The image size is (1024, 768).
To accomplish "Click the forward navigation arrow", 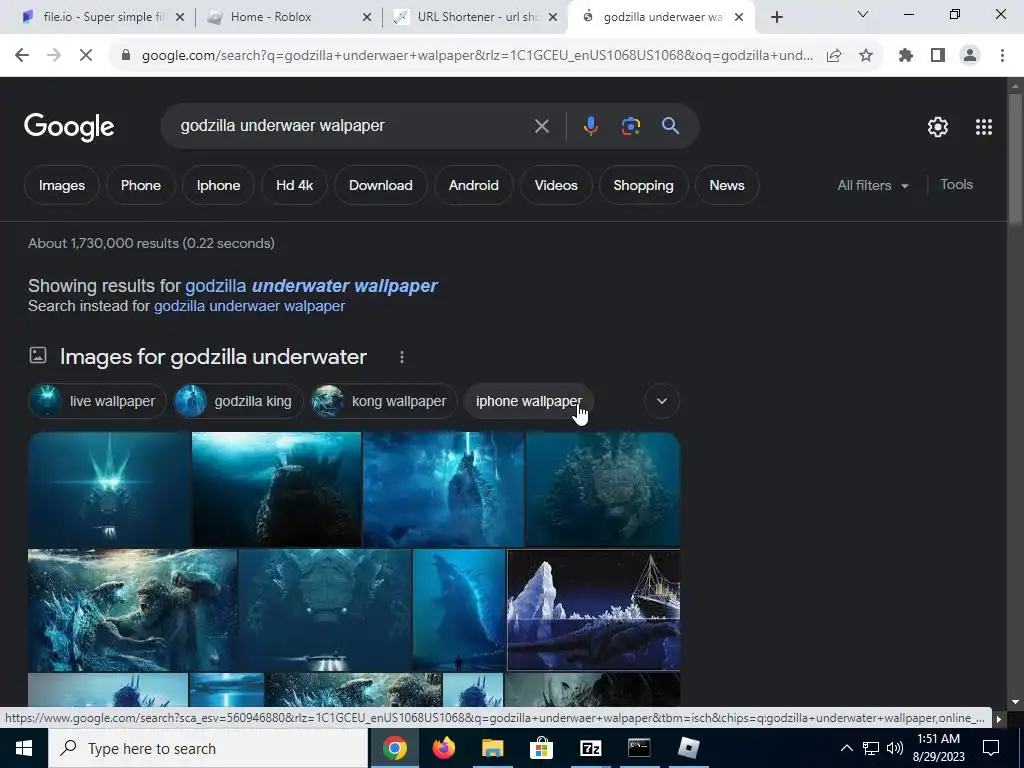I will point(54,56).
